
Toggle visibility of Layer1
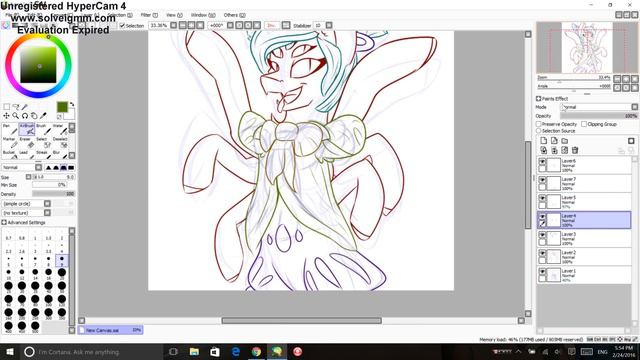coord(542,272)
